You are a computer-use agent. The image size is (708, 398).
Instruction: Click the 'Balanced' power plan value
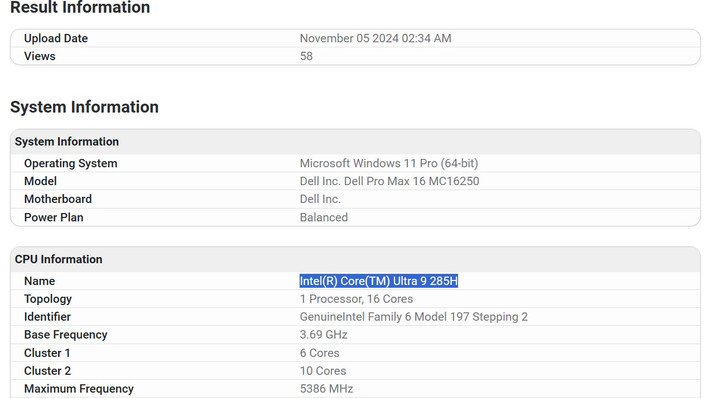(324, 217)
